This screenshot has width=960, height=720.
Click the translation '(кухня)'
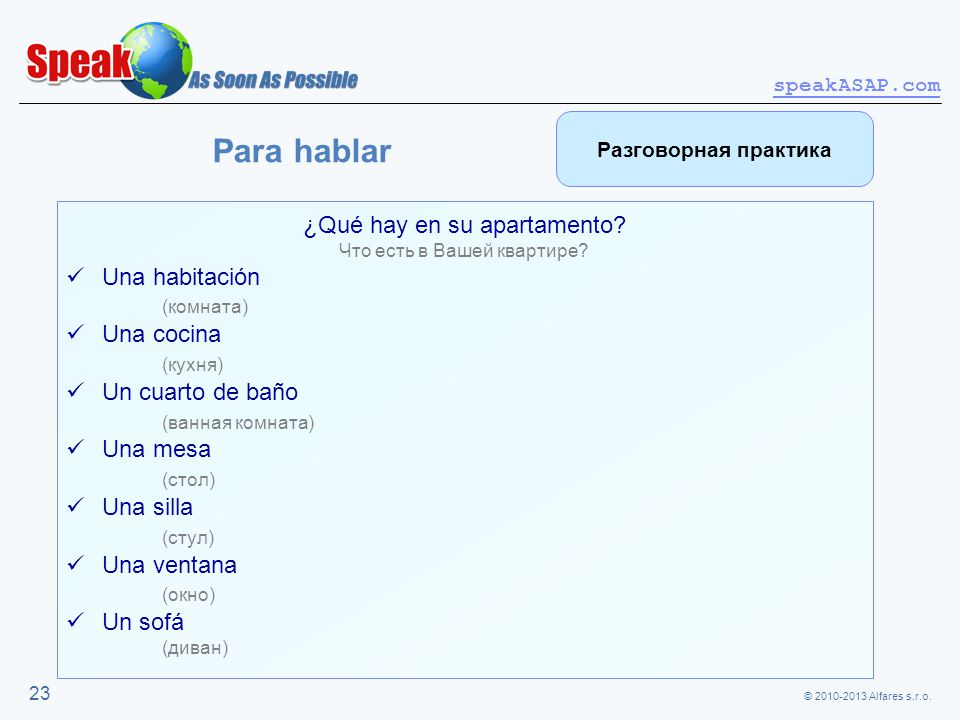pos(193,365)
